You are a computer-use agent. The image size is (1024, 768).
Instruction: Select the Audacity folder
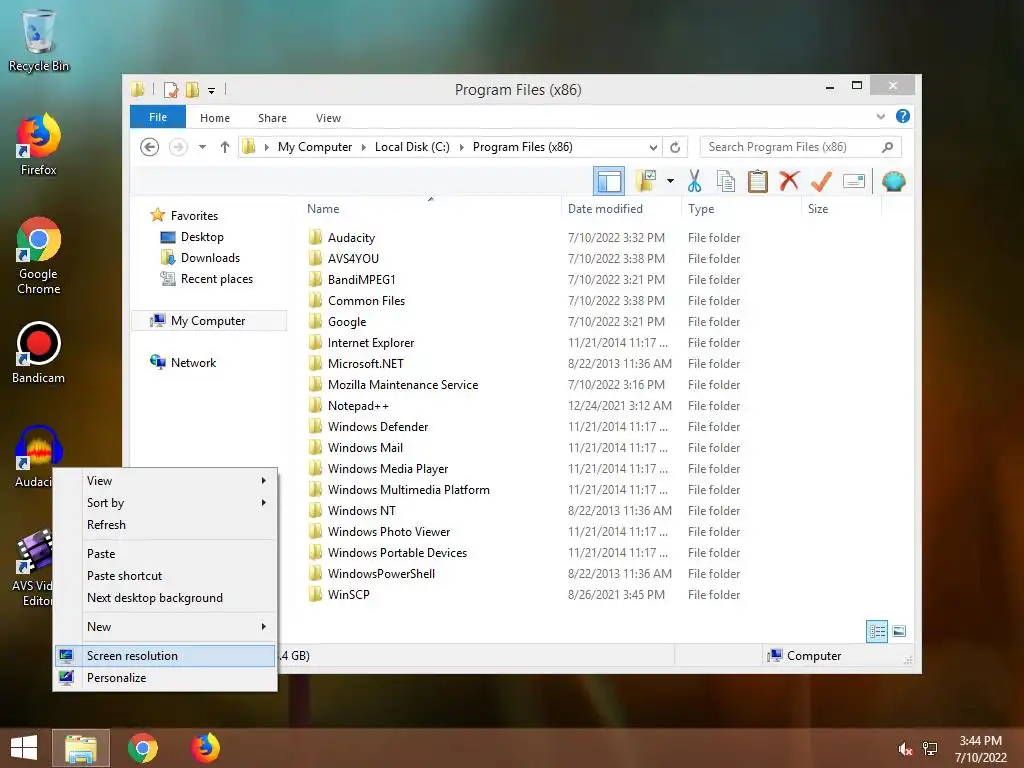click(x=351, y=238)
